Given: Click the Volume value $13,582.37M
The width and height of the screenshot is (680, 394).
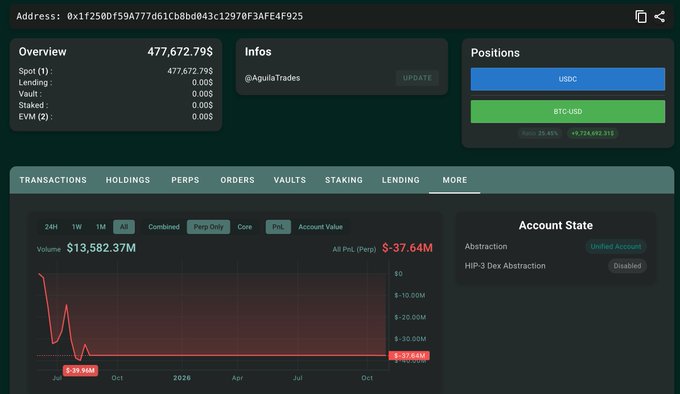Looking at the screenshot, I should pos(101,248).
